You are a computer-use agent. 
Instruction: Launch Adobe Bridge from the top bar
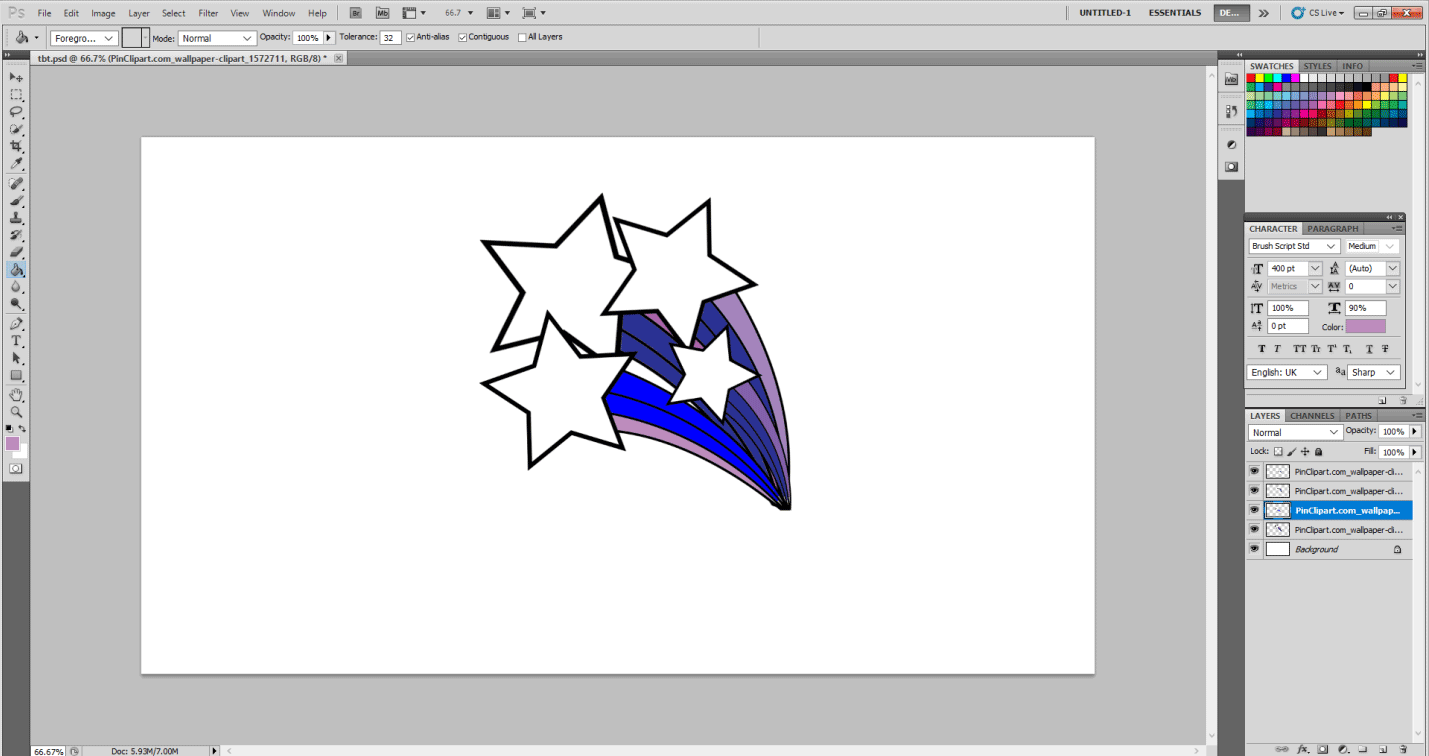coord(357,13)
